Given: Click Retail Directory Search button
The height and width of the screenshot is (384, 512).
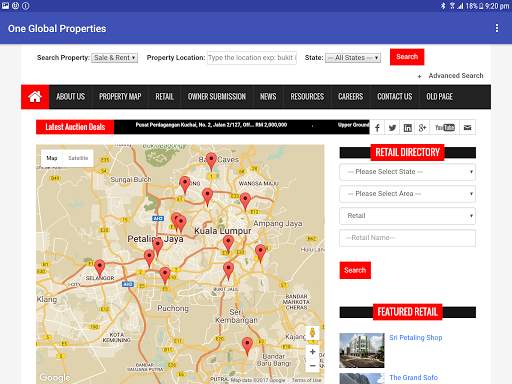Looking at the screenshot, I should [355, 270].
